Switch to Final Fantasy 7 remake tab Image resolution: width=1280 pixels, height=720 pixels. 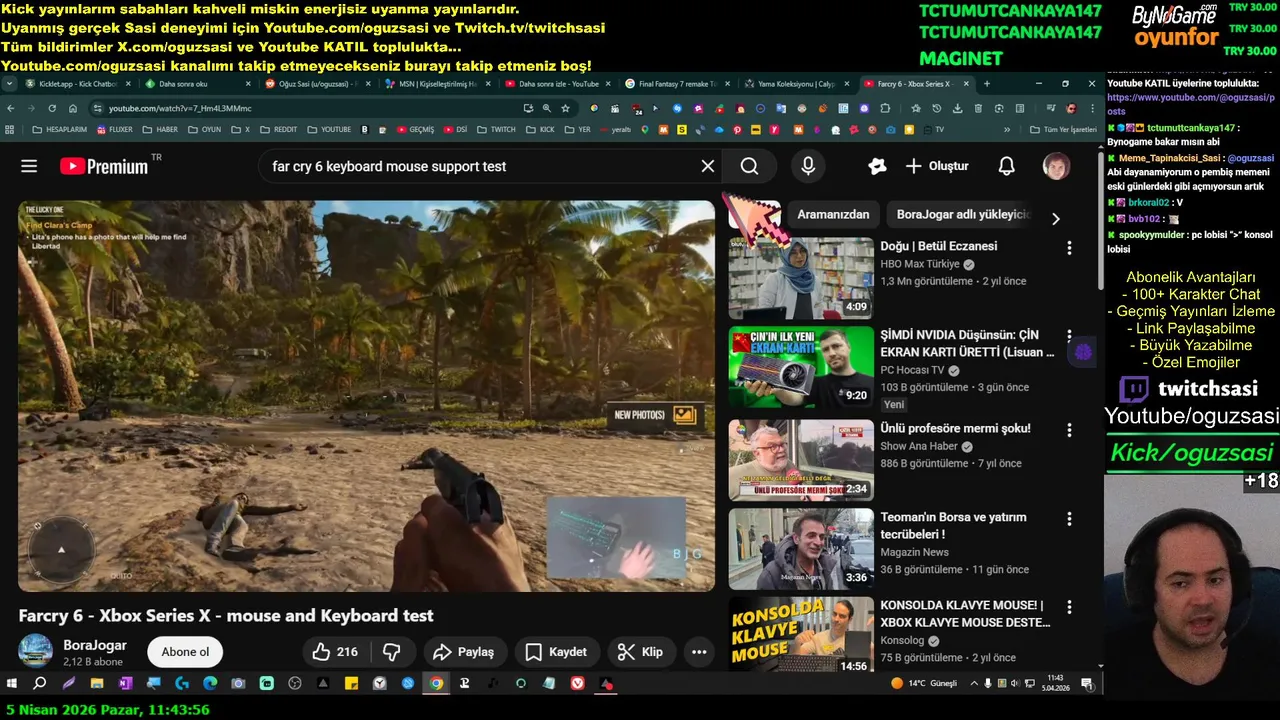pos(678,84)
